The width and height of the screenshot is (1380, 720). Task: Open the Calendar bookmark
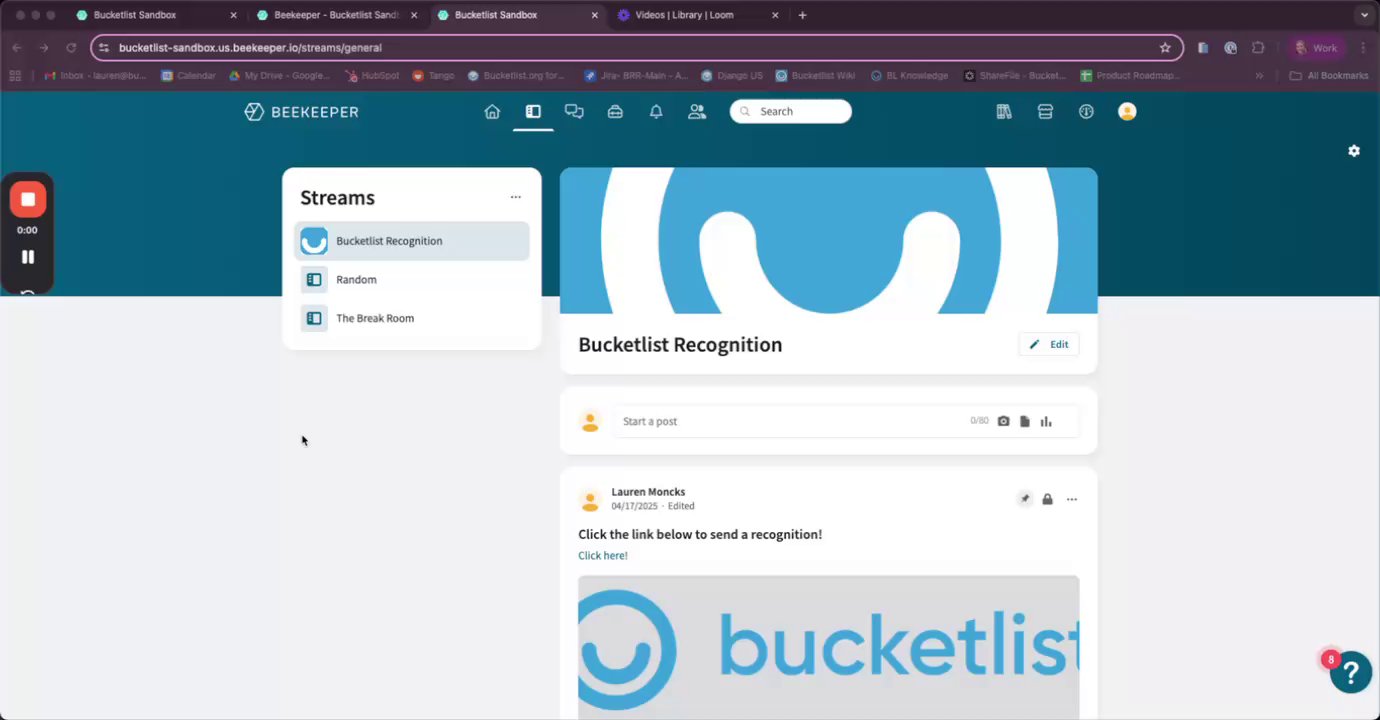[x=188, y=76]
